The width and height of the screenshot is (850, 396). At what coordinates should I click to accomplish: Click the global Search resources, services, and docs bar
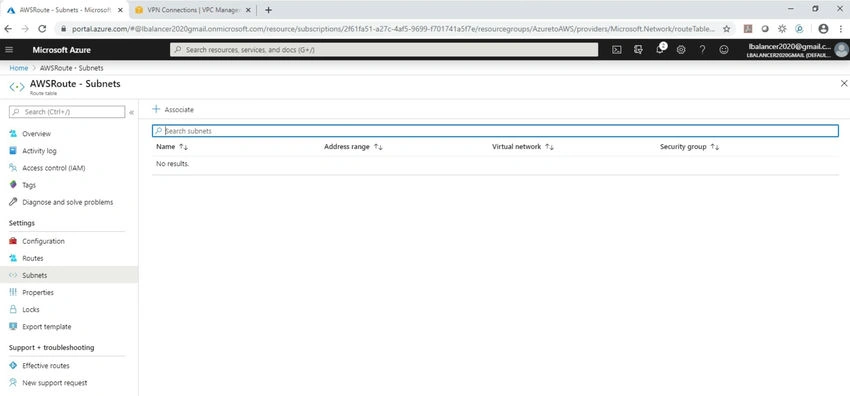click(x=384, y=50)
